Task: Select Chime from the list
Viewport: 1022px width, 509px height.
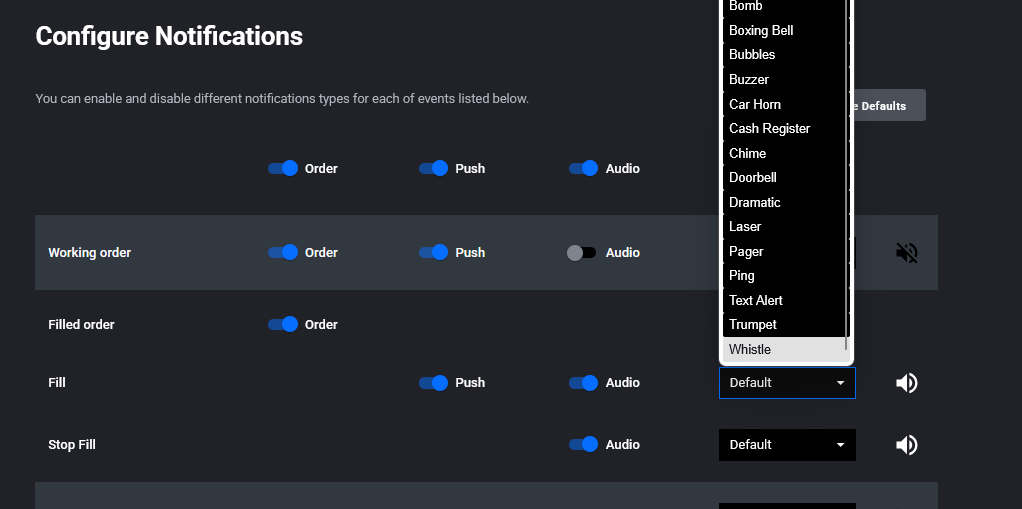Action: pyautogui.click(x=783, y=153)
